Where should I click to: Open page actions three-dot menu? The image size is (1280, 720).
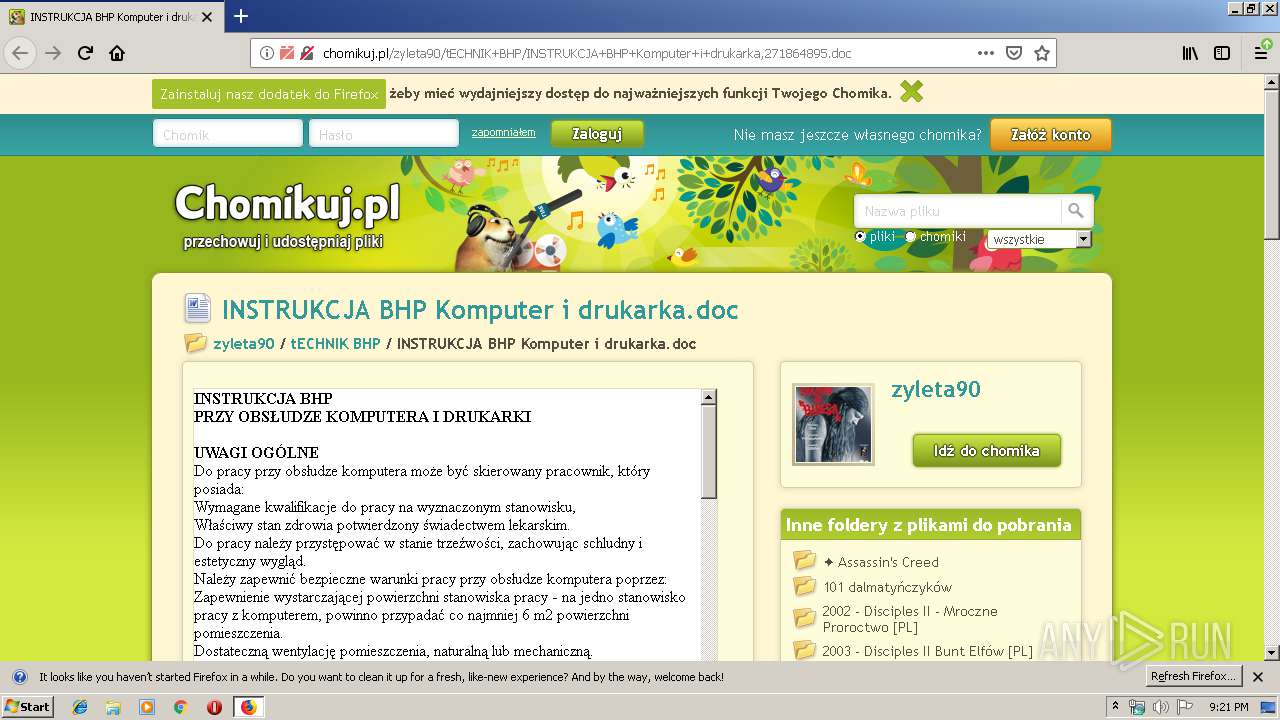[x=985, y=53]
